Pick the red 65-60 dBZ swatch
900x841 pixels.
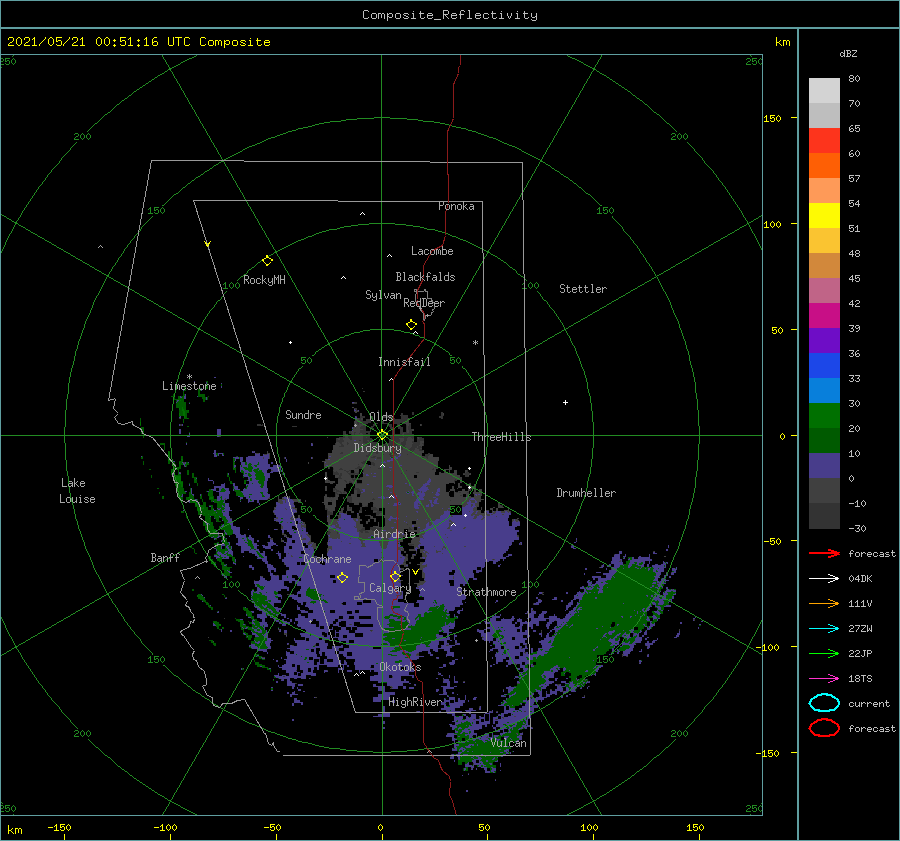[x=824, y=140]
